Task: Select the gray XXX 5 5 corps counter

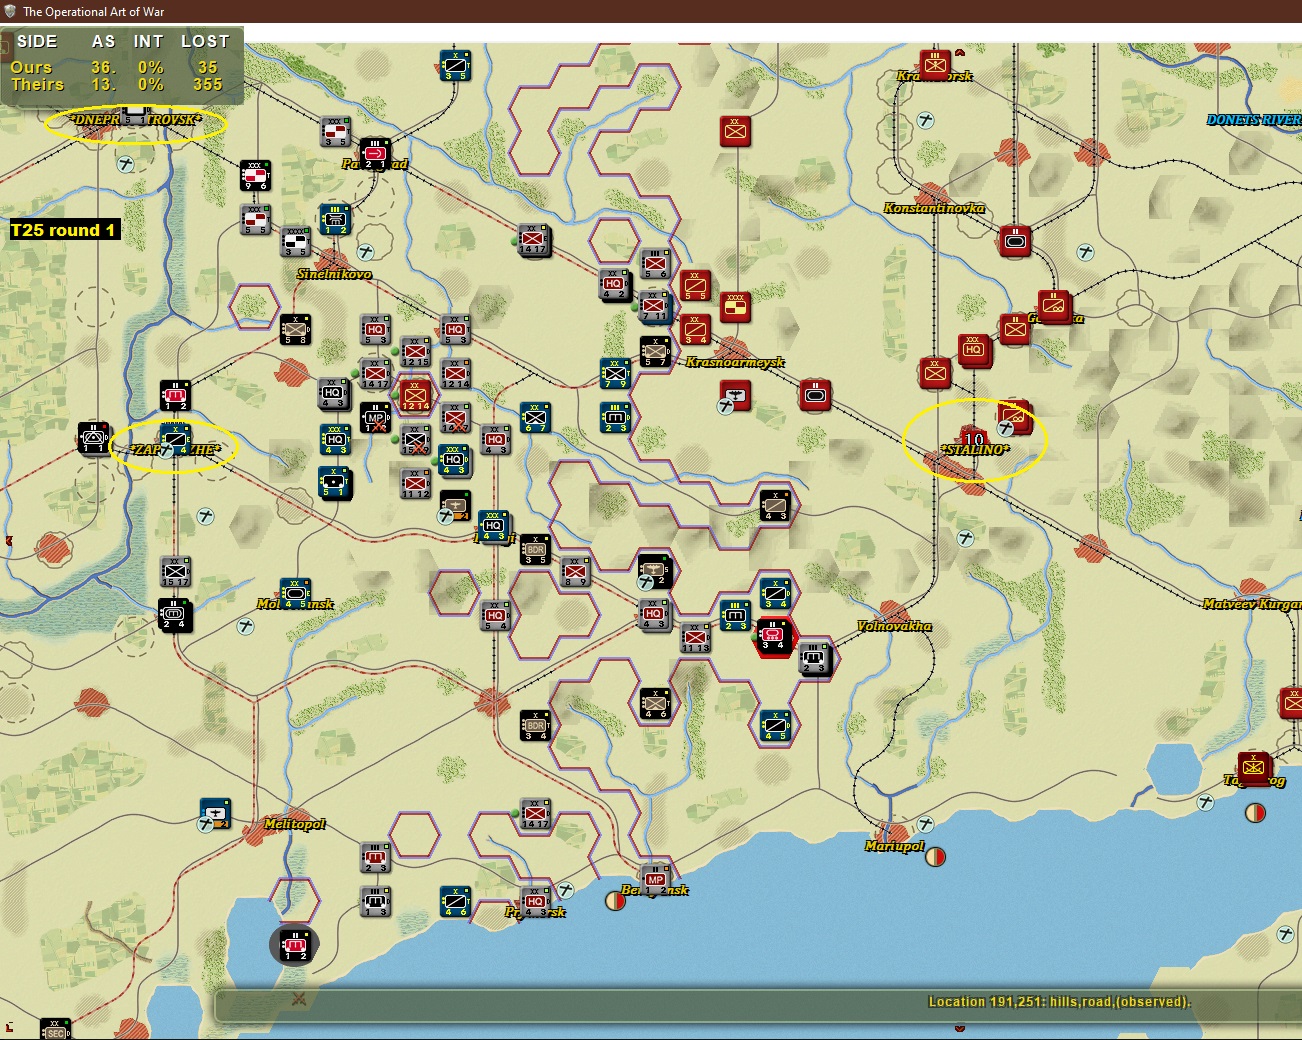Action: pyautogui.click(x=255, y=219)
